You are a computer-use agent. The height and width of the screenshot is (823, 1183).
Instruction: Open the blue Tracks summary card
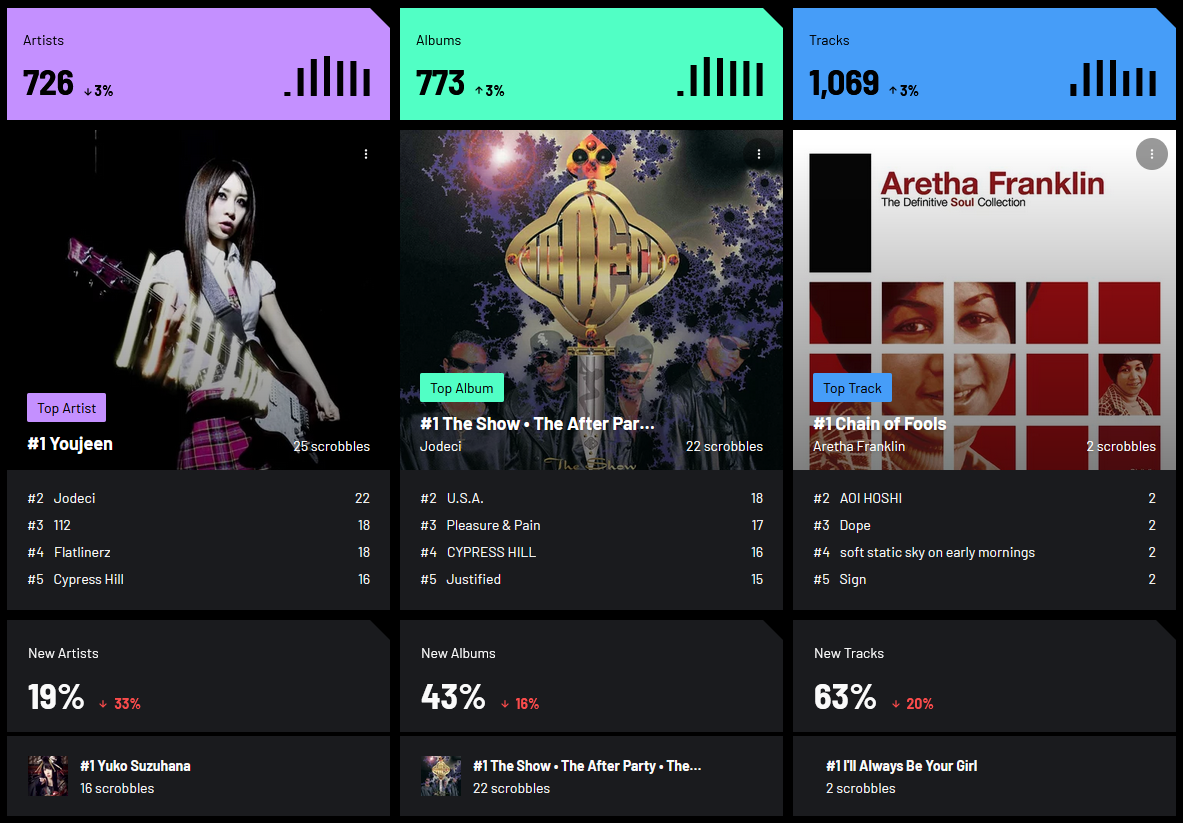(x=984, y=64)
